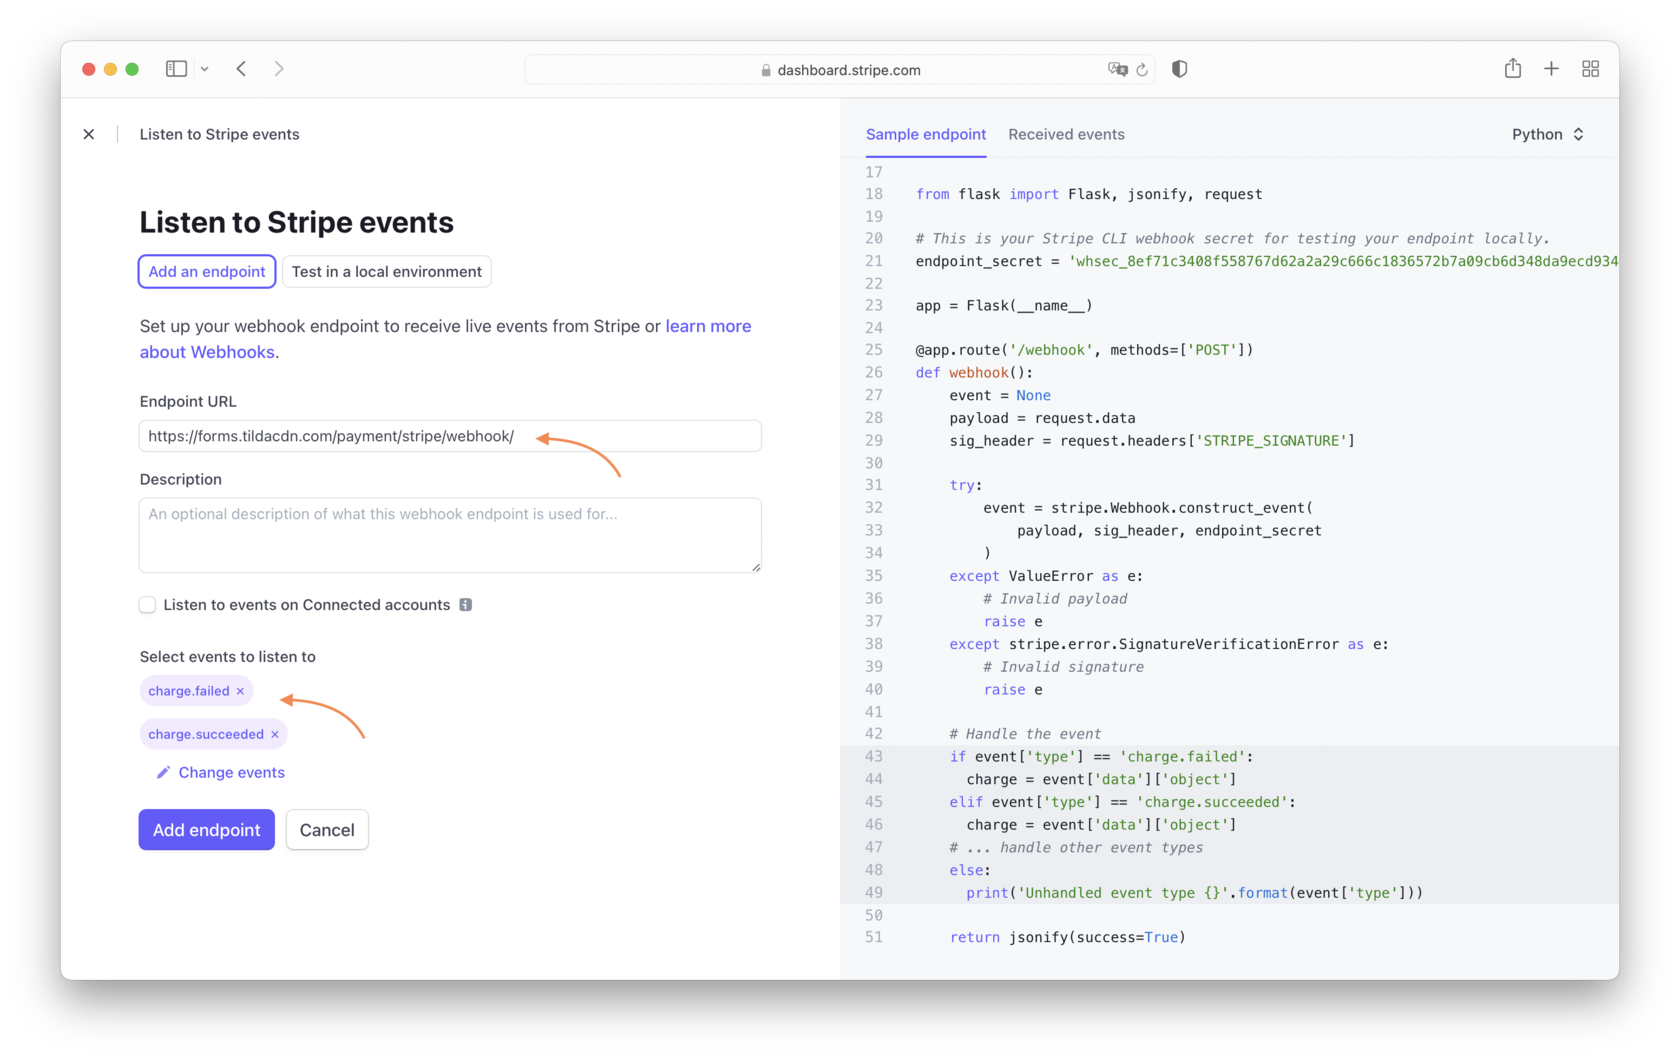Viewport: 1680px width, 1060px height.
Task: Close the Listen to Stripe events panel
Action: coord(89,134)
